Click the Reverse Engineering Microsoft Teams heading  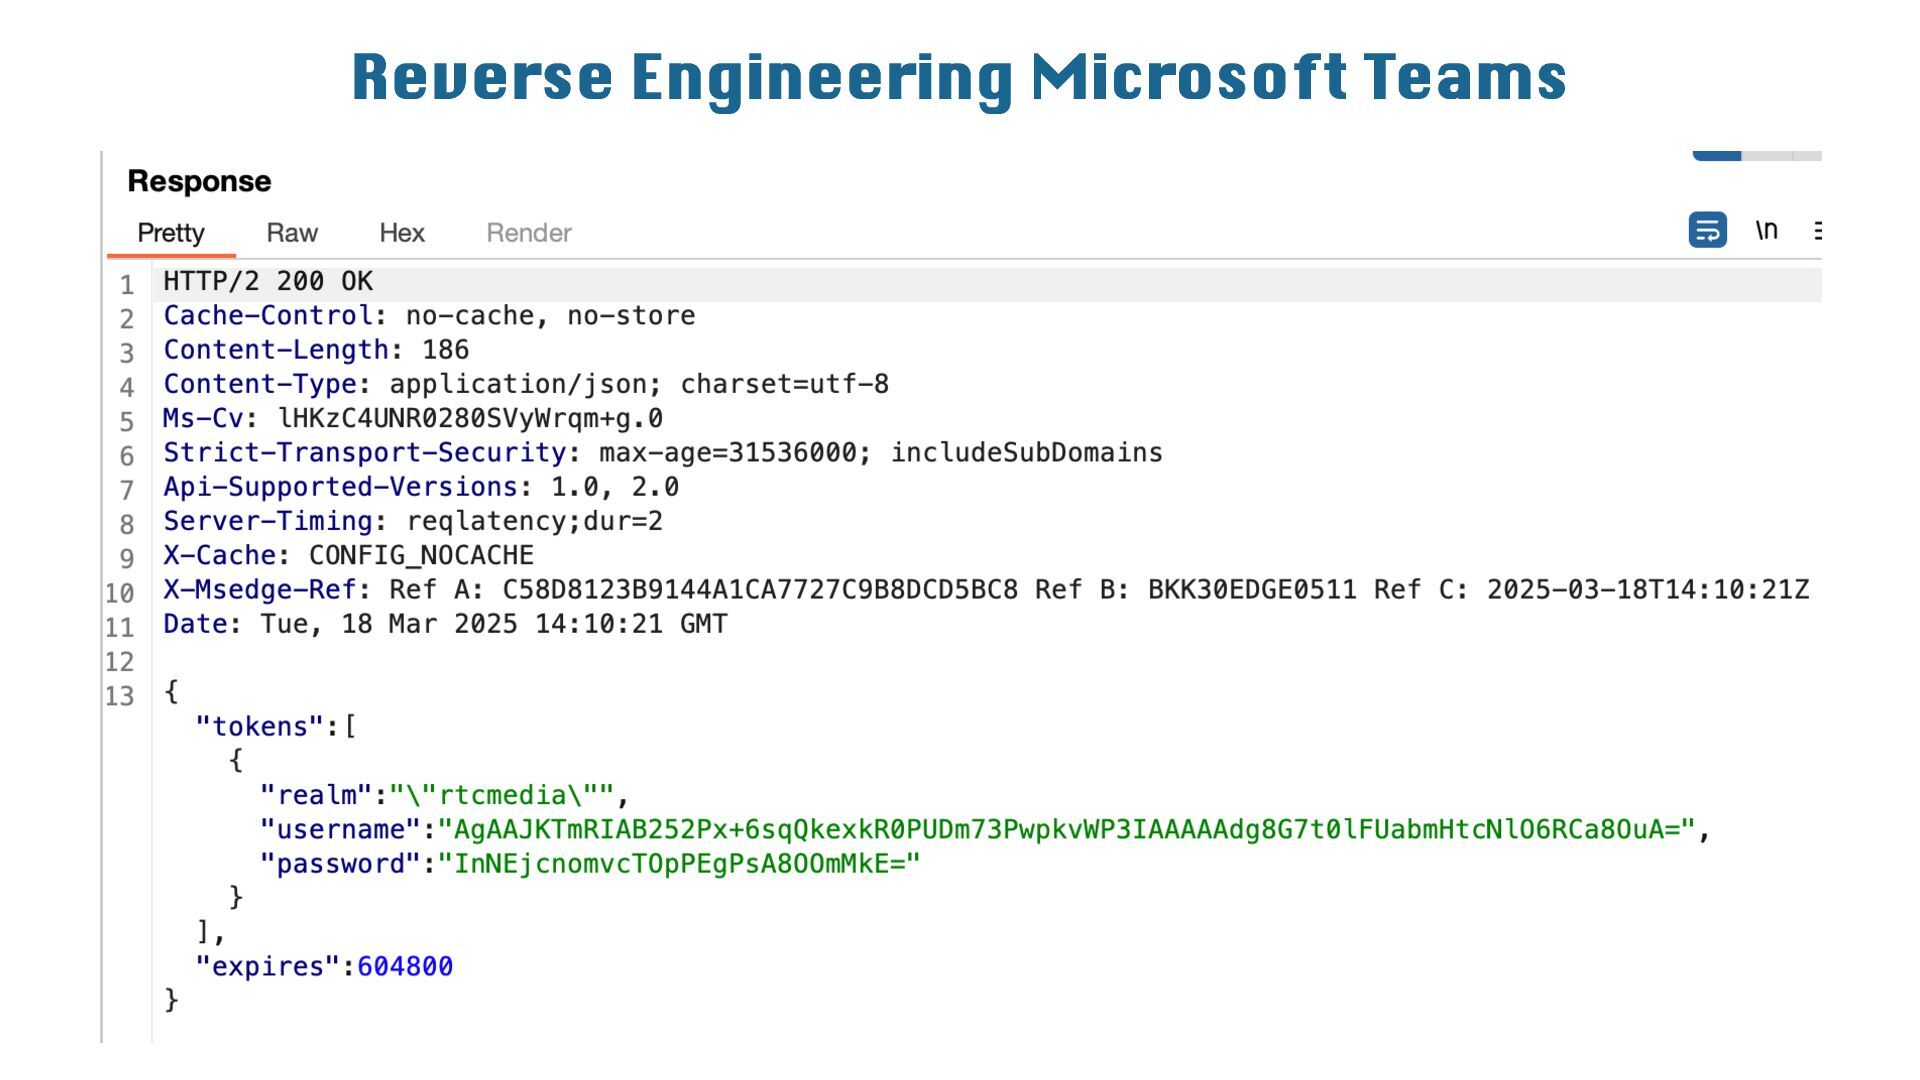coord(959,78)
